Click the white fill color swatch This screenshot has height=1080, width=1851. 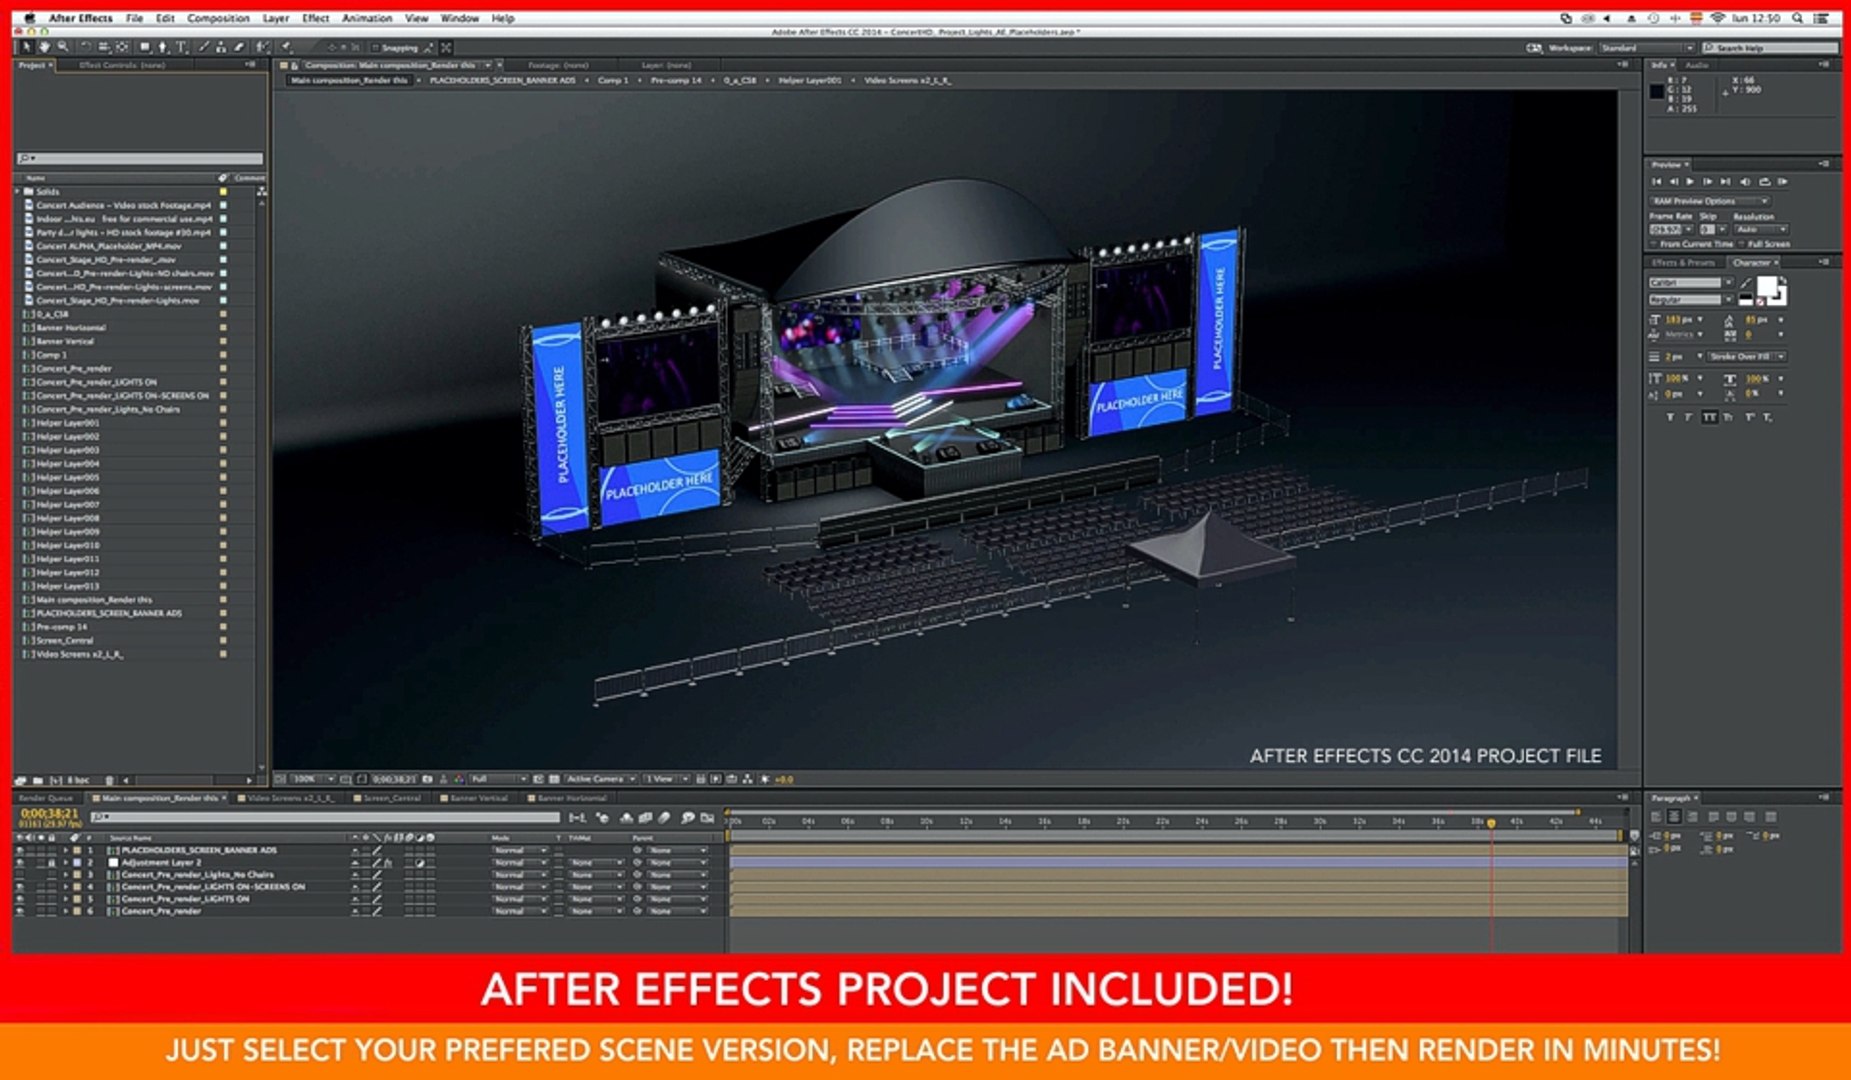point(1767,286)
